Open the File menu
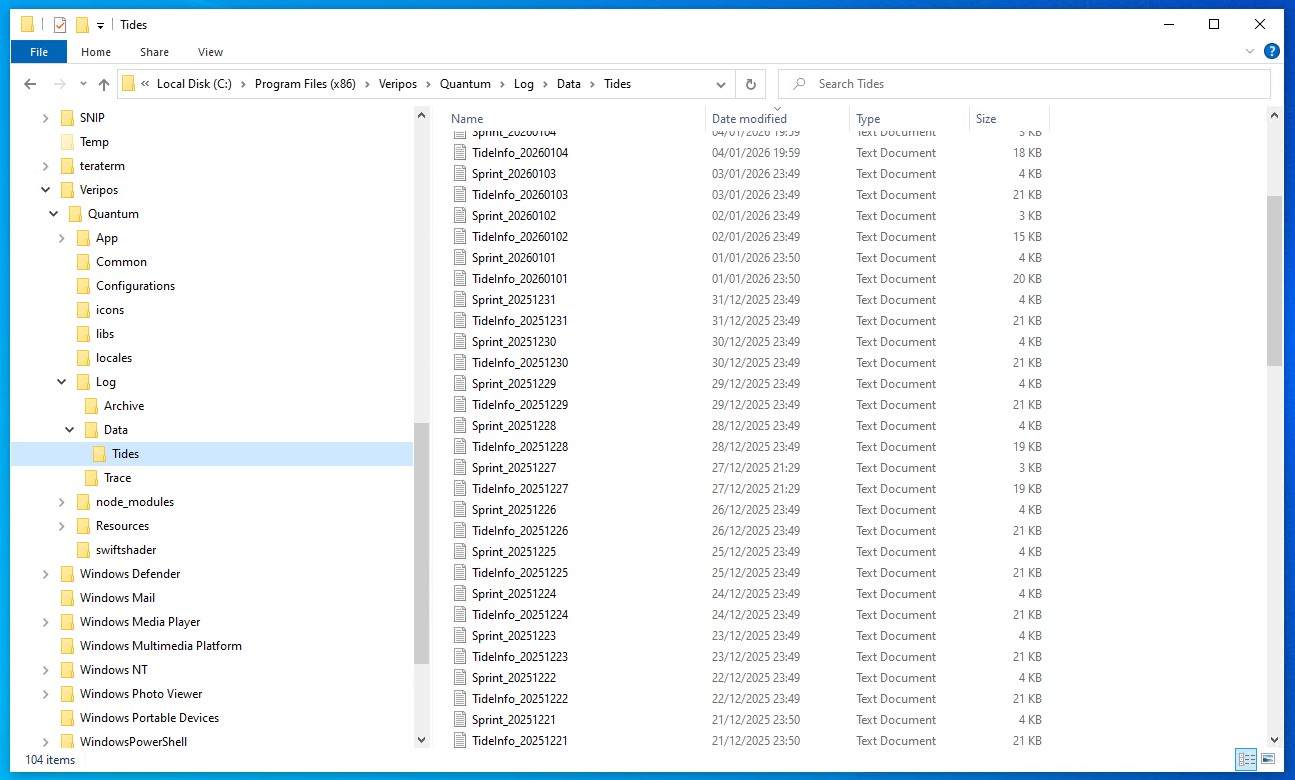The image size is (1295, 780). [x=39, y=52]
